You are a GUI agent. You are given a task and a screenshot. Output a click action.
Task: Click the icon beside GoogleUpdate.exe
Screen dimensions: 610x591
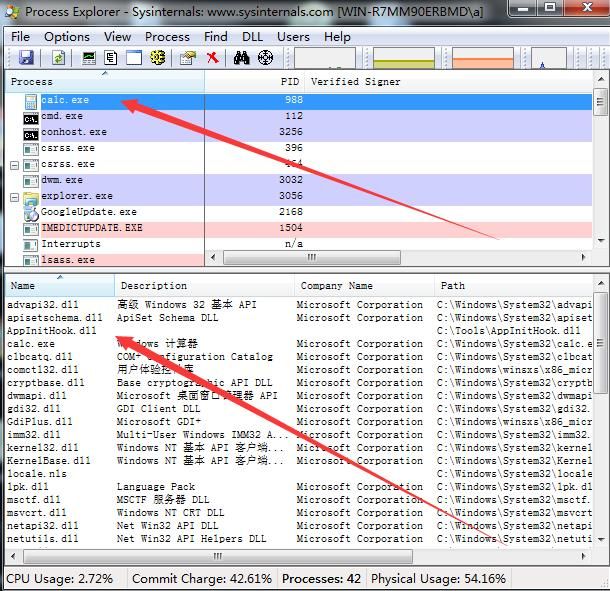pos(31,214)
